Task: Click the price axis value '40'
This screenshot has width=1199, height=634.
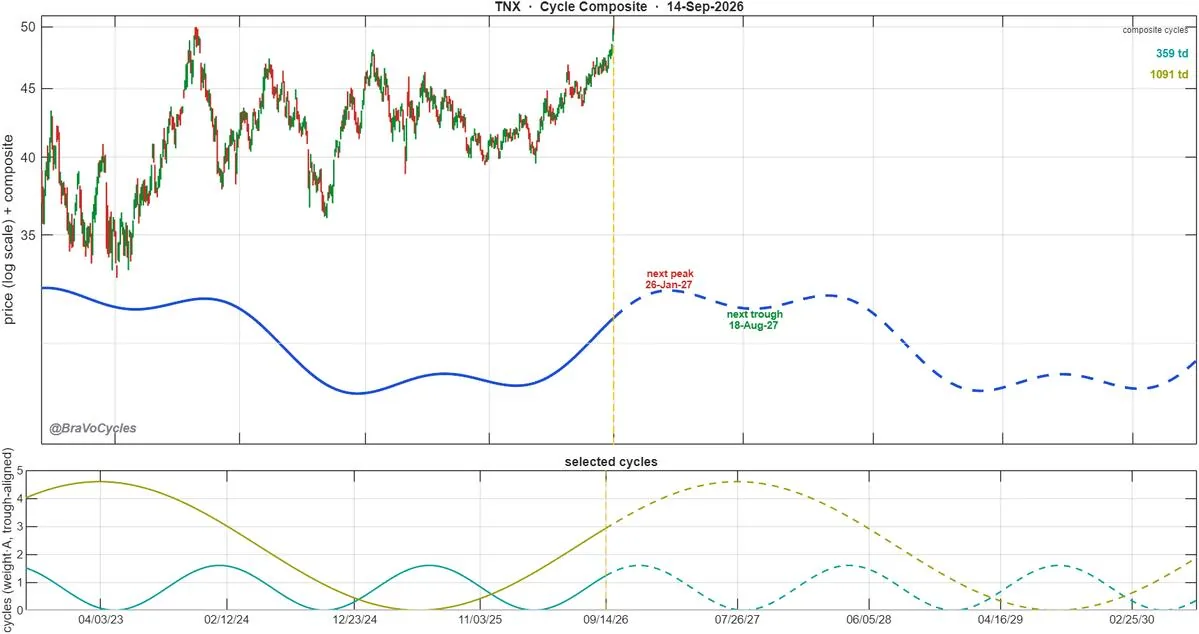Action: tap(28, 158)
